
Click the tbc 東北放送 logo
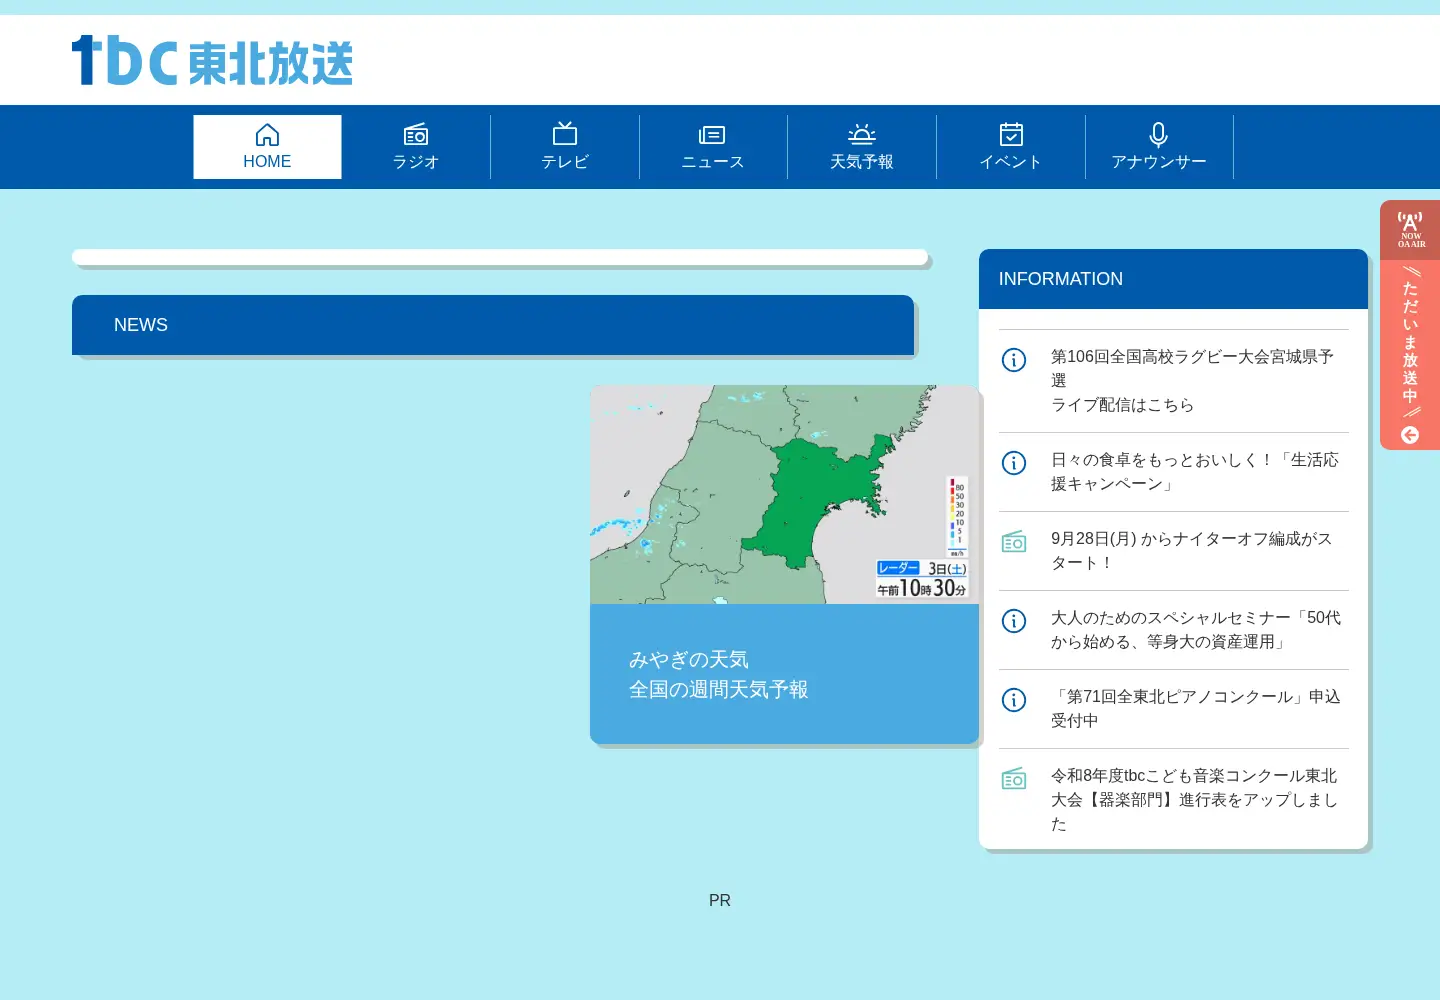(x=212, y=60)
